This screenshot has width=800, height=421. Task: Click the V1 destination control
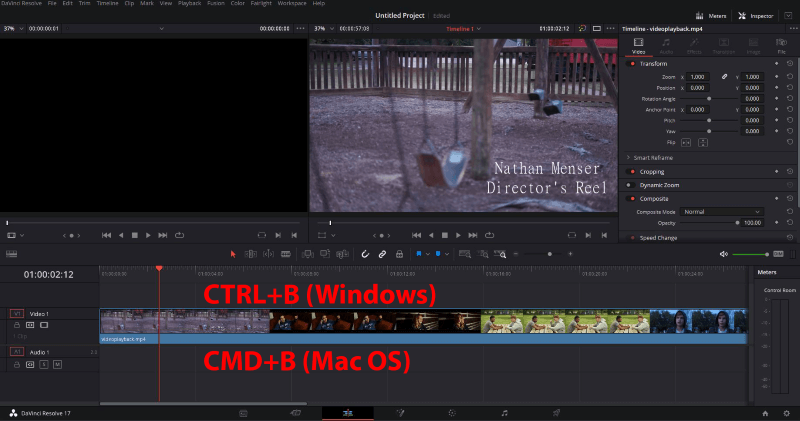click(17, 314)
